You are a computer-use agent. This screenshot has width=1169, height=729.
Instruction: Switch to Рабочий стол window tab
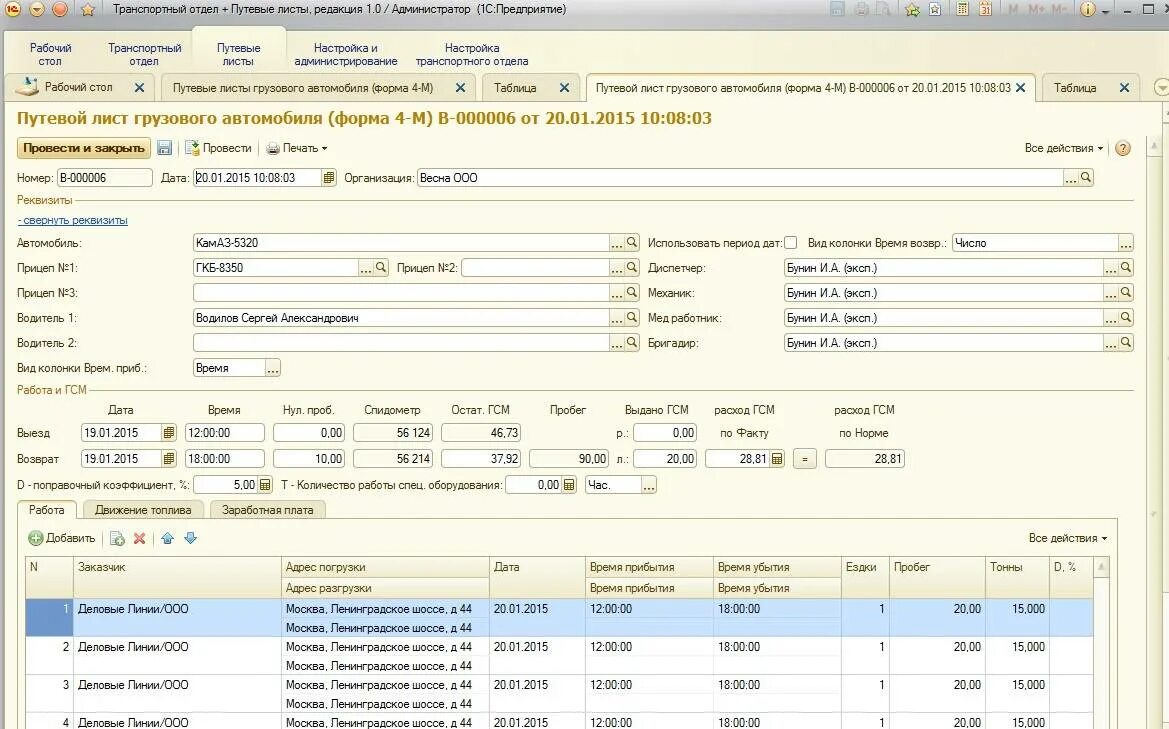(x=78, y=87)
